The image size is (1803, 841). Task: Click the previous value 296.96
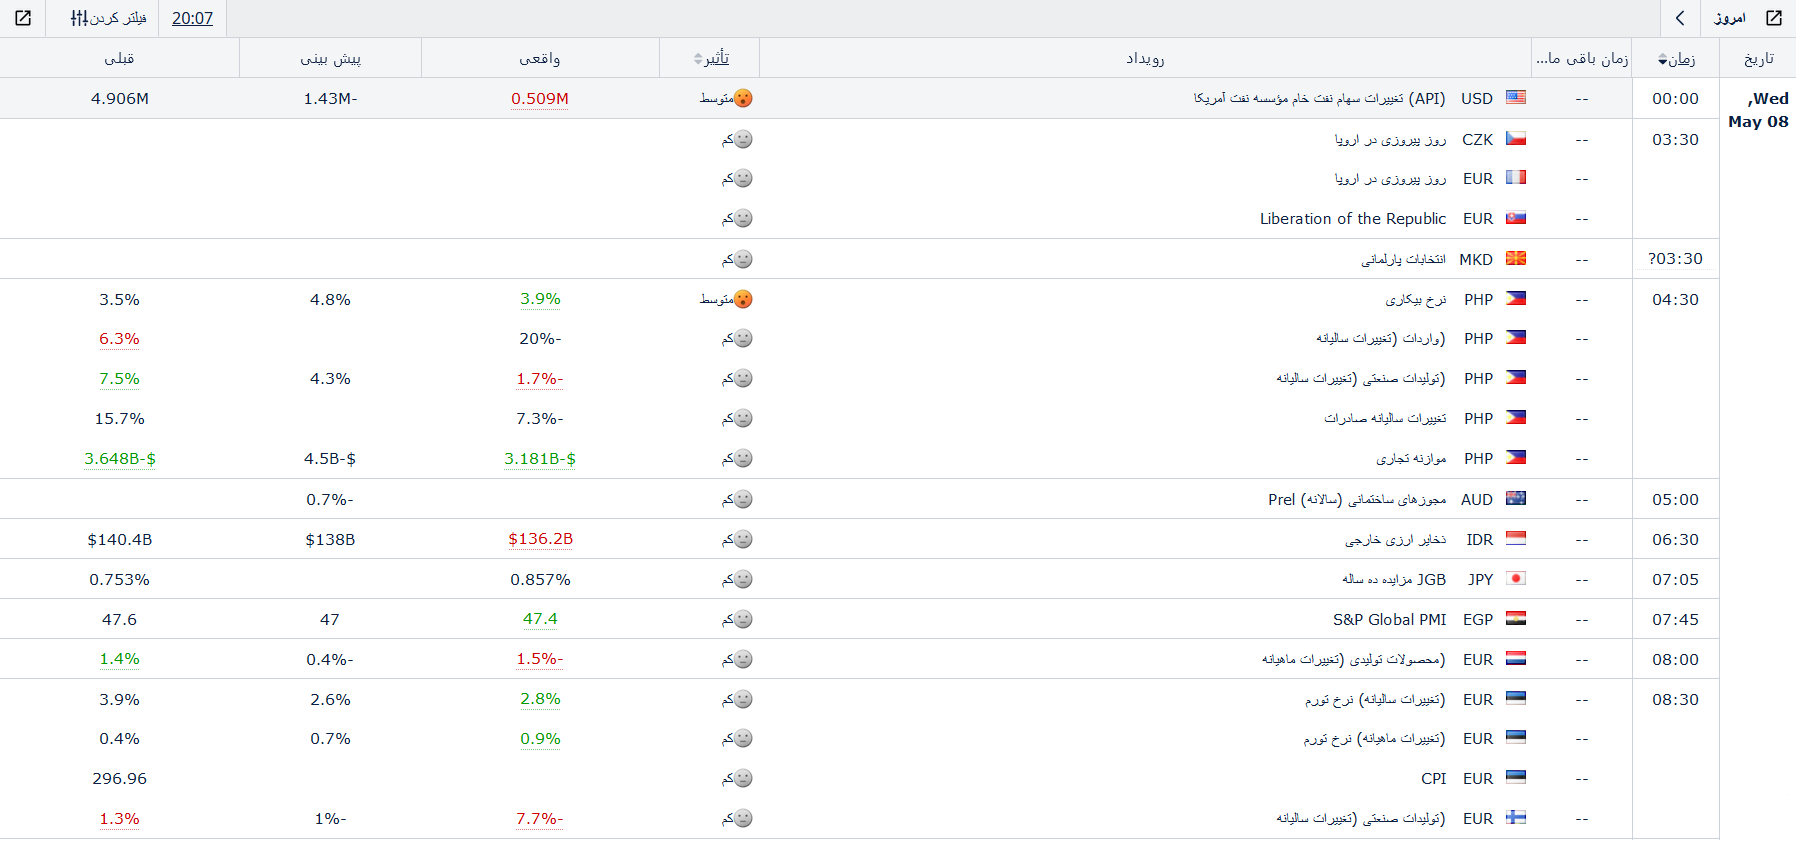[x=120, y=778]
